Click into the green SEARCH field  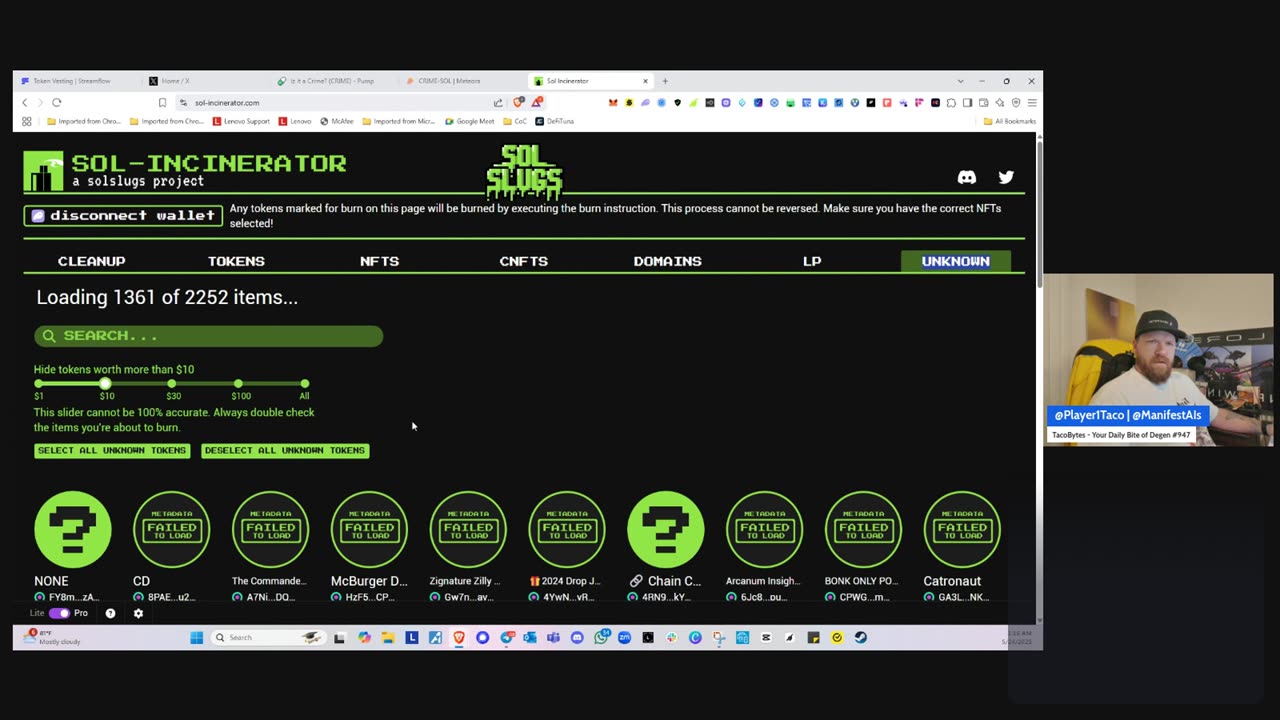[209, 336]
